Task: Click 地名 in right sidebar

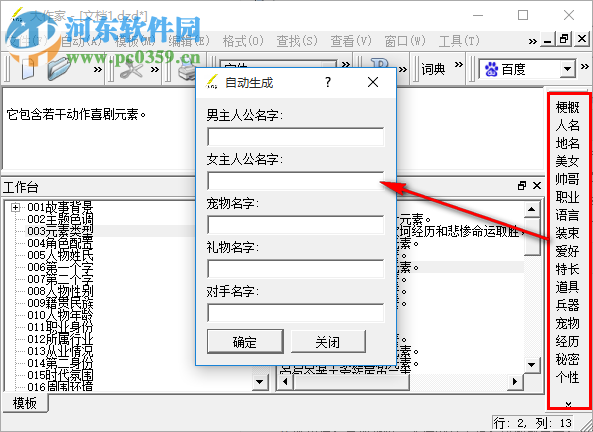Action: (x=567, y=143)
